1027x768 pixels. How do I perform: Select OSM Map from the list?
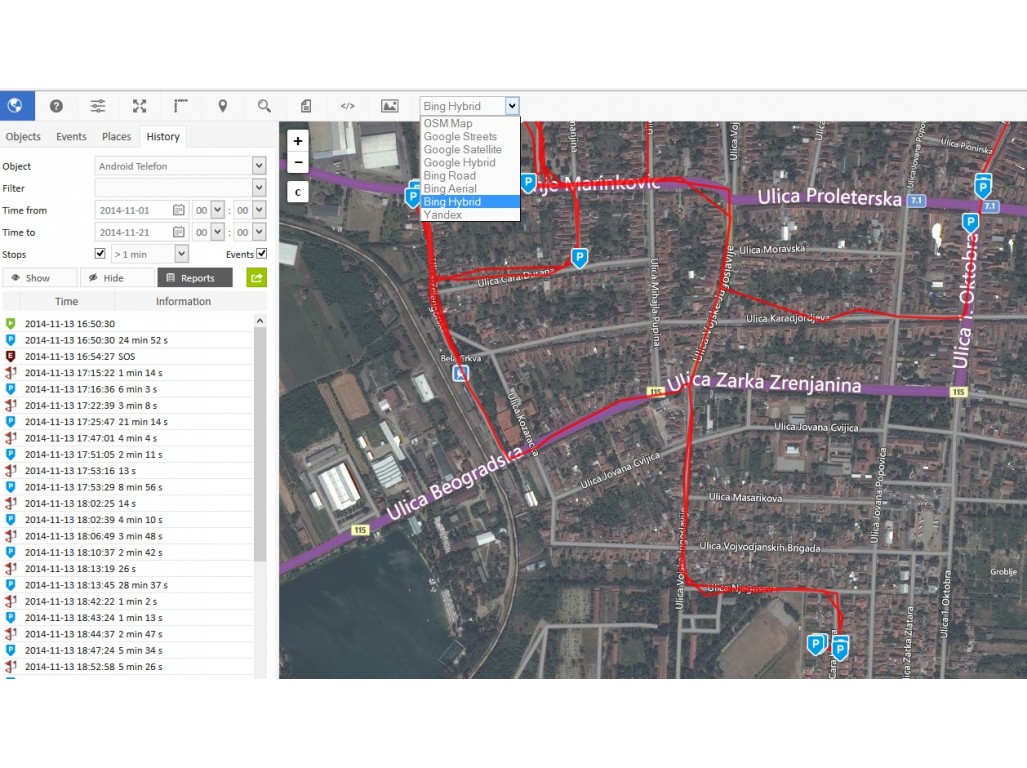(x=448, y=123)
